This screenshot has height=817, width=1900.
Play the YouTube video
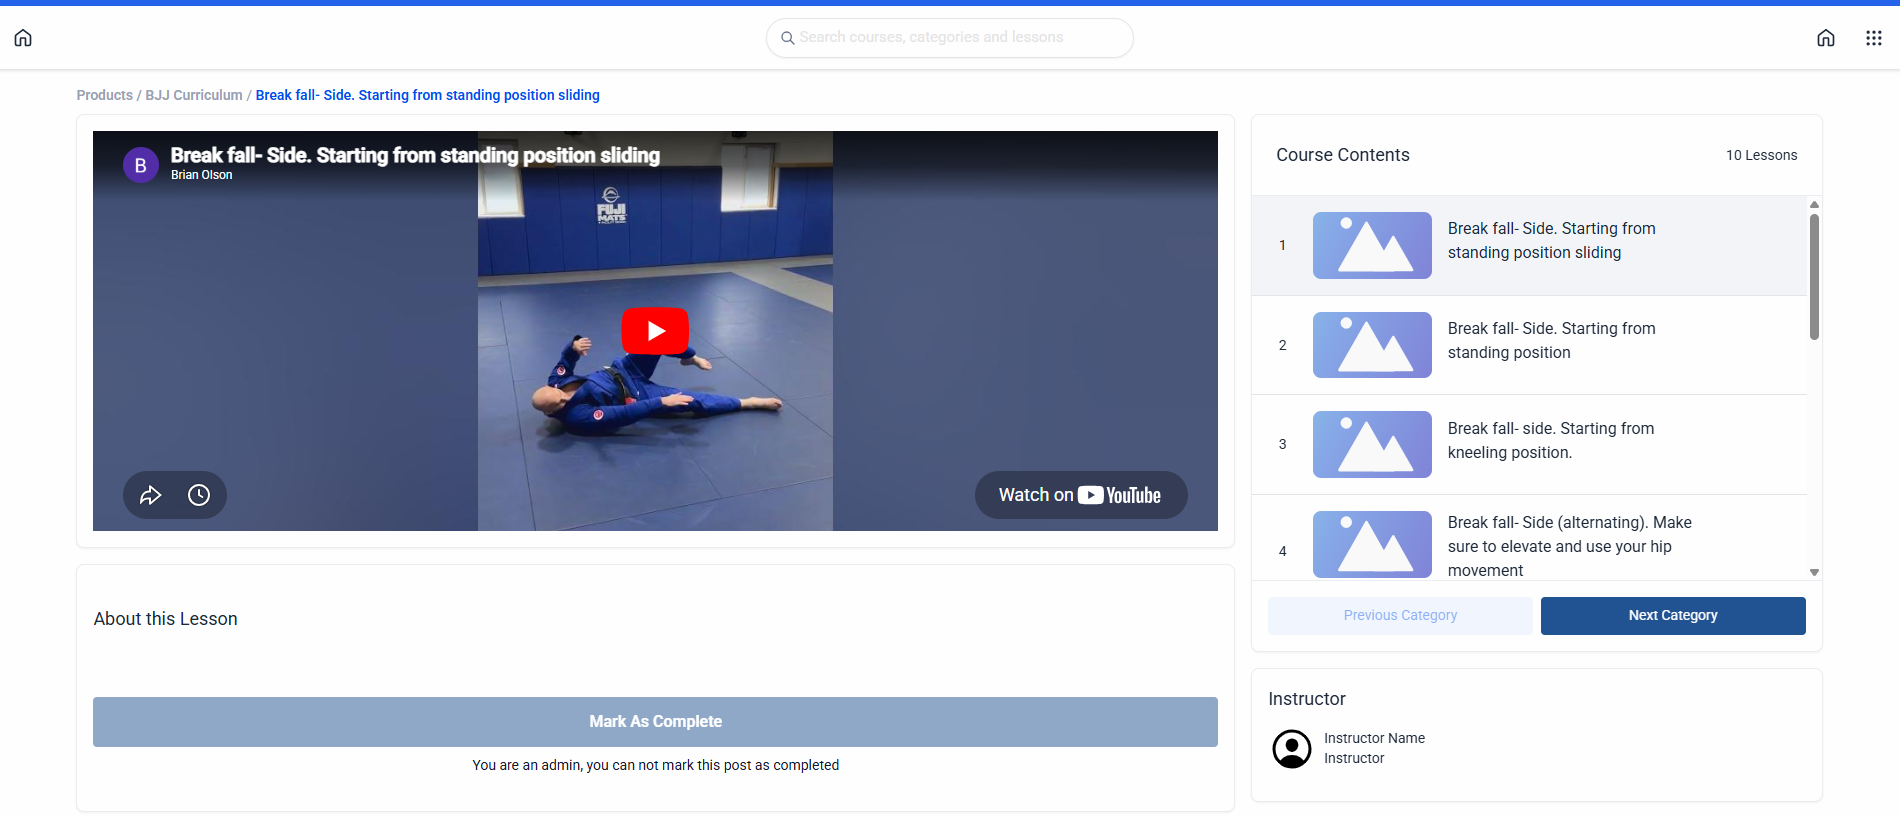655,331
